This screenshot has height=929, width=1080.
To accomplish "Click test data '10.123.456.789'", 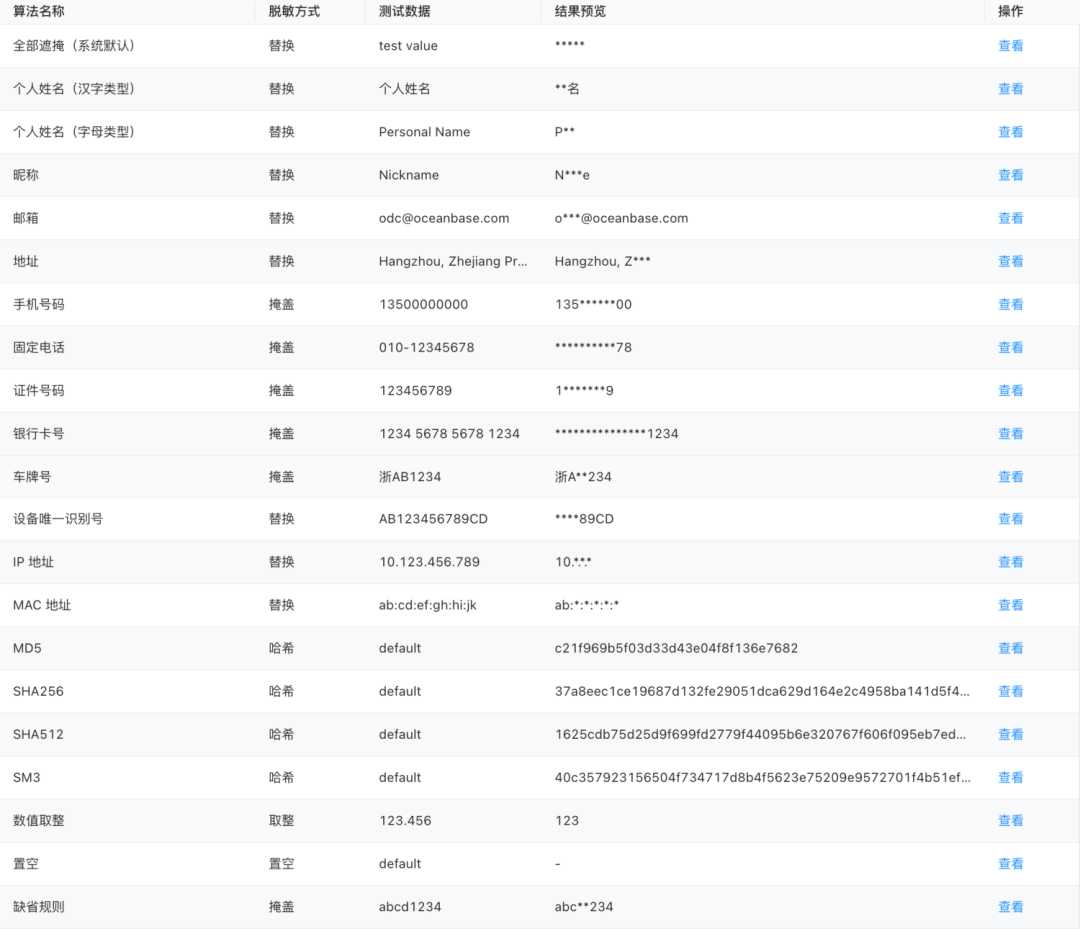I will click(x=429, y=562).
